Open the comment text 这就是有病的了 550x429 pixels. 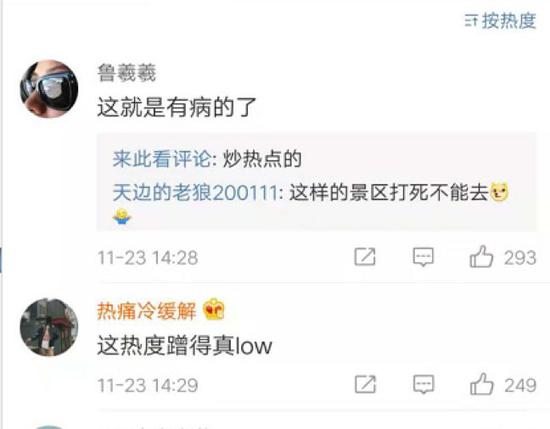point(177,107)
